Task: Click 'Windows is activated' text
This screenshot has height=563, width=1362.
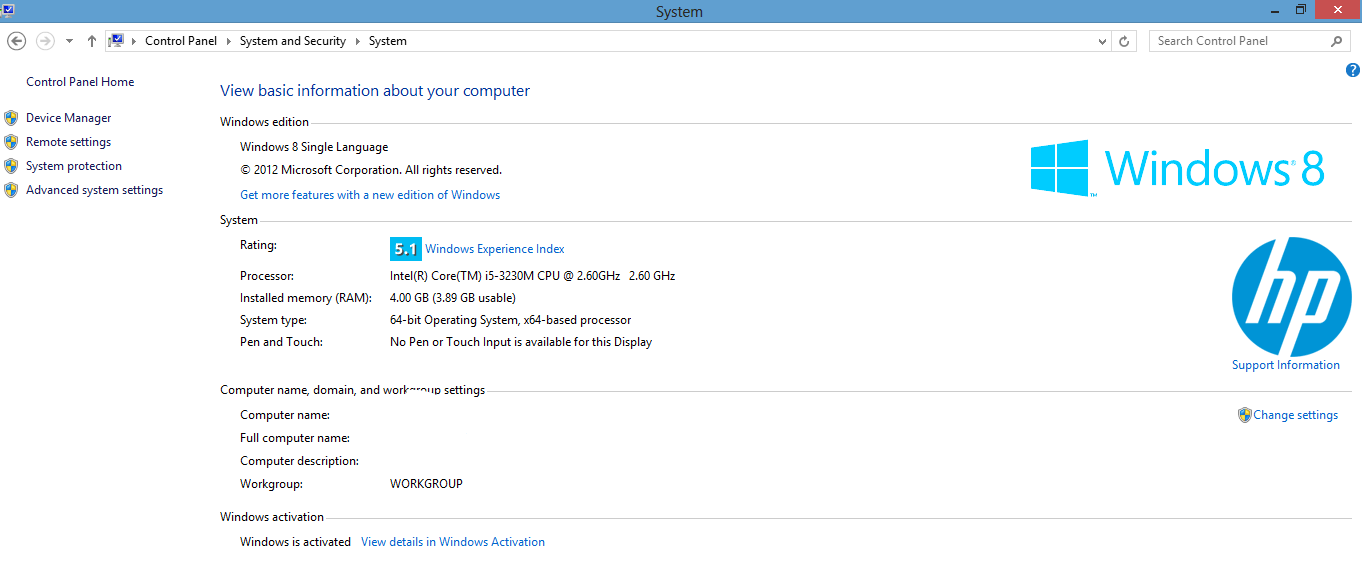Action: click(295, 542)
